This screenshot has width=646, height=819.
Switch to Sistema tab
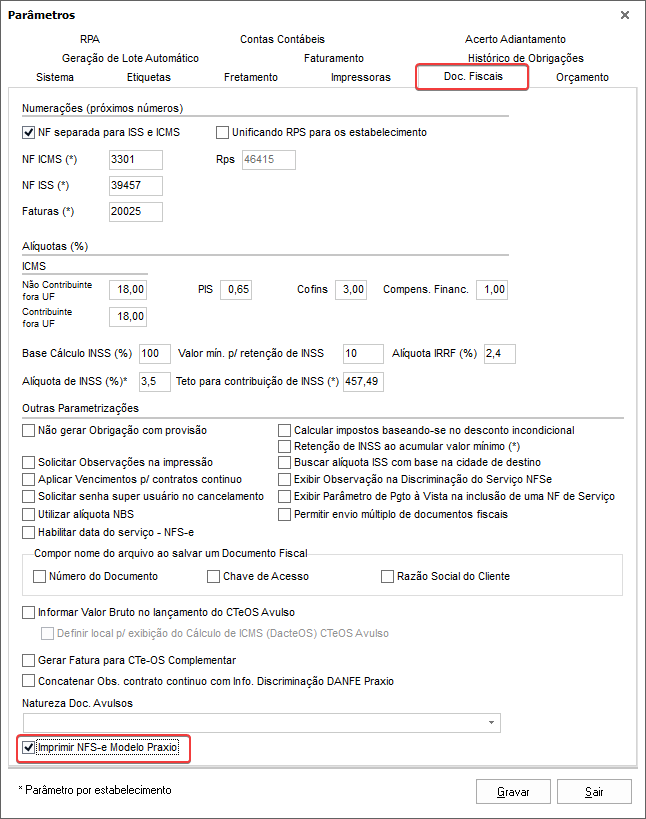pyautogui.click(x=55, y=77)
